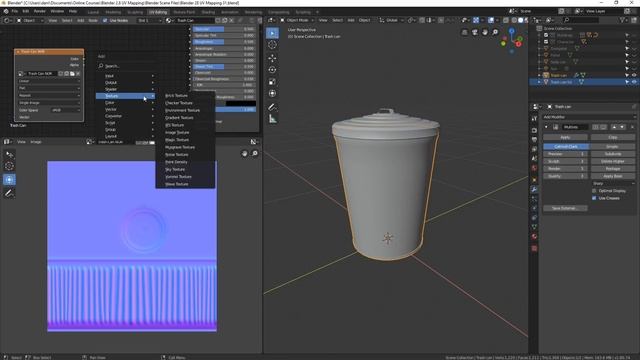This screenshot has height=360, width=640.
Task: Open the Slot 1 material slot dropdown
Action: click(x=149, y=20)
